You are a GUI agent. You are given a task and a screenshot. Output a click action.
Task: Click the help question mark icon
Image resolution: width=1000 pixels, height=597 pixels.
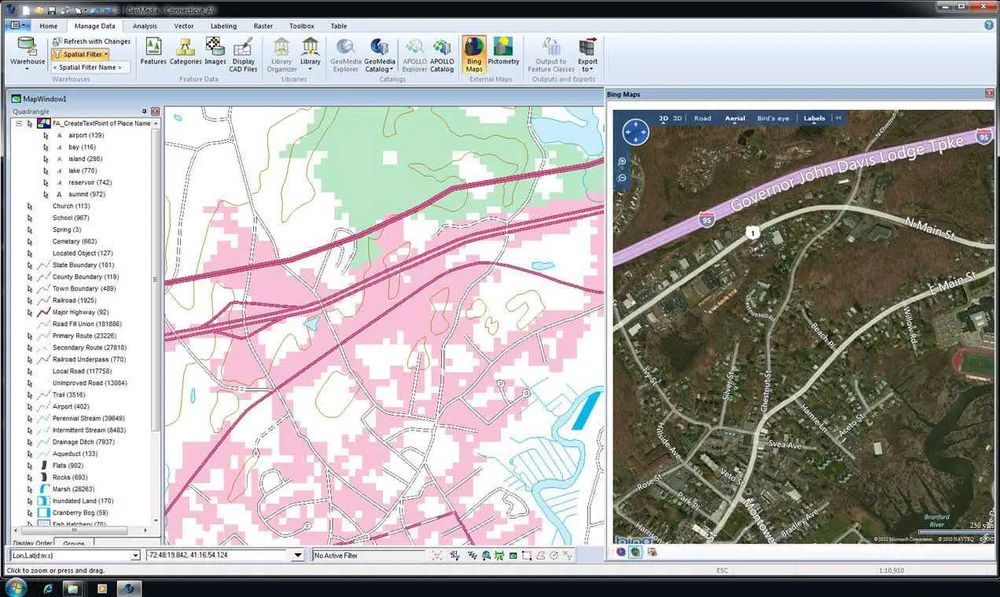pos(989,26)
